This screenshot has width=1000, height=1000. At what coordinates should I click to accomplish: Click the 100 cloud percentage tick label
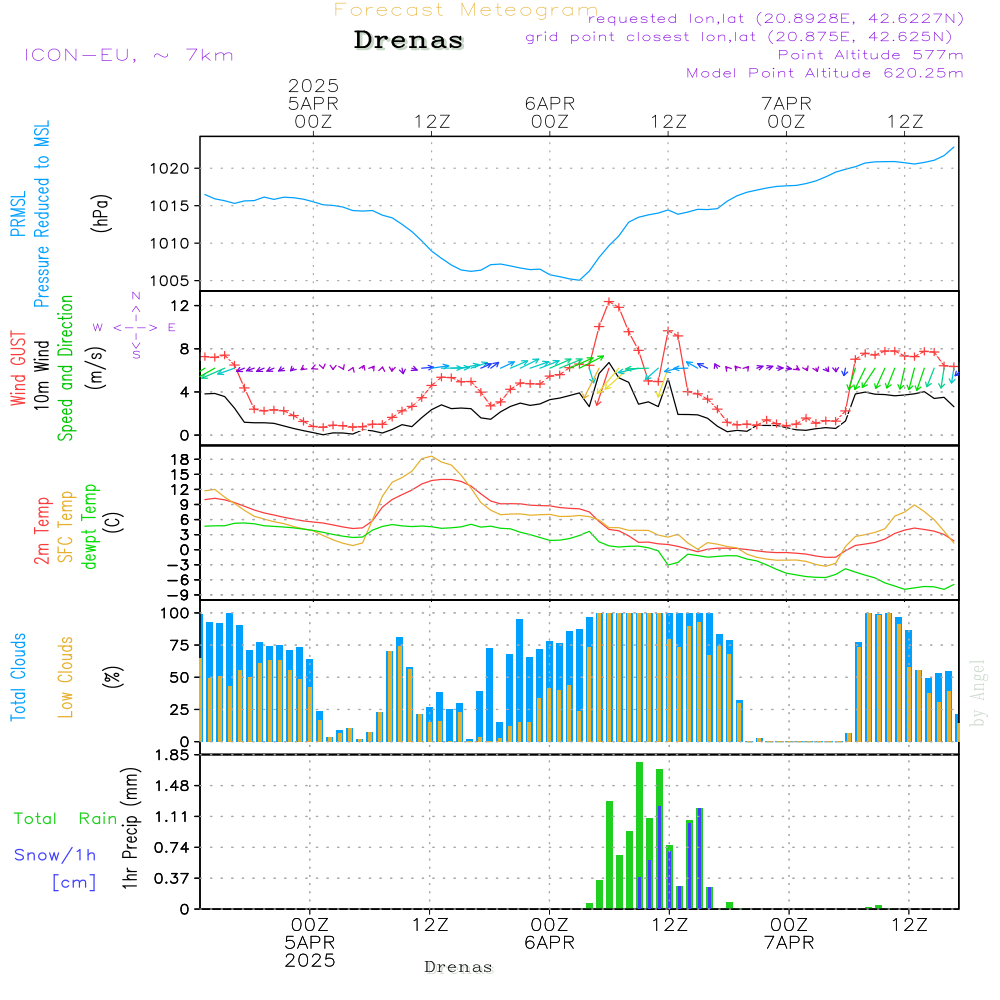(x=175, y=613)
